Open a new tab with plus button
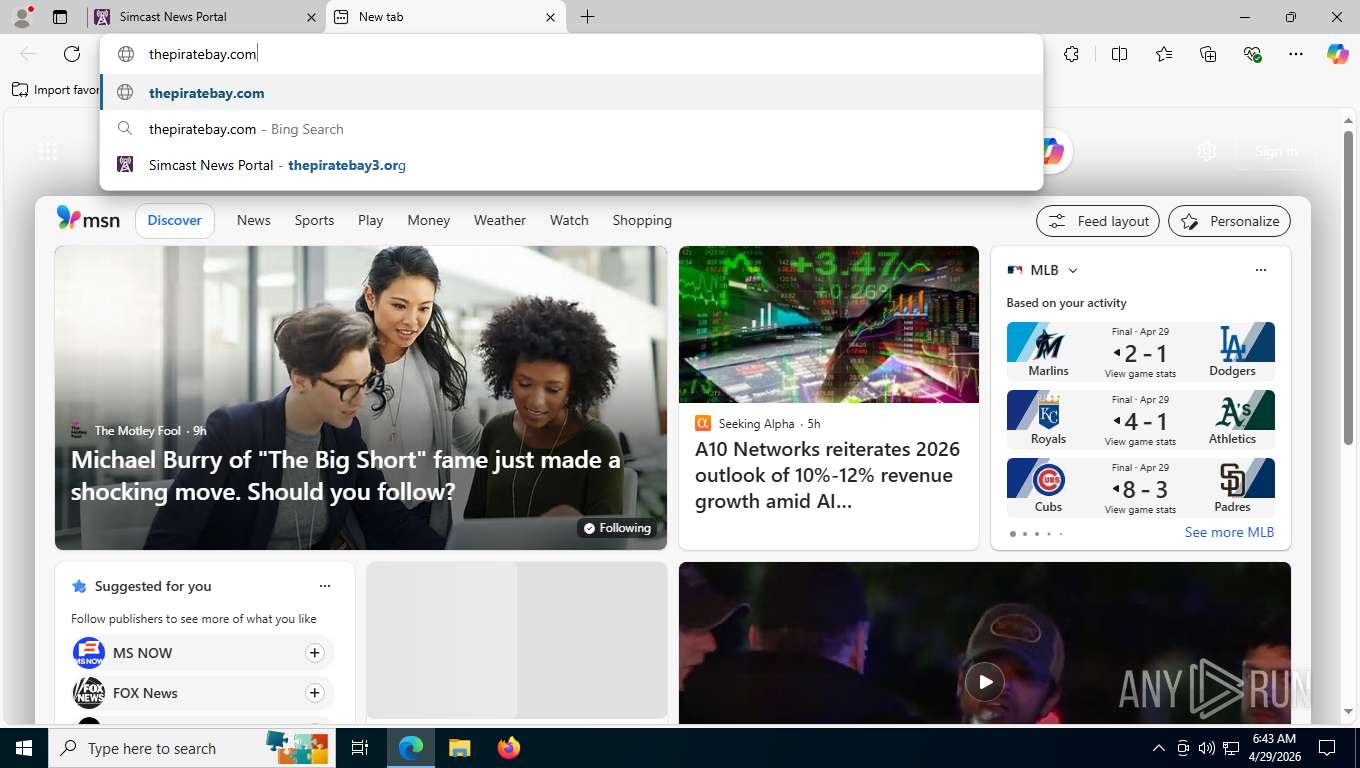The image size is (1360, 768). tap(588, 17)
